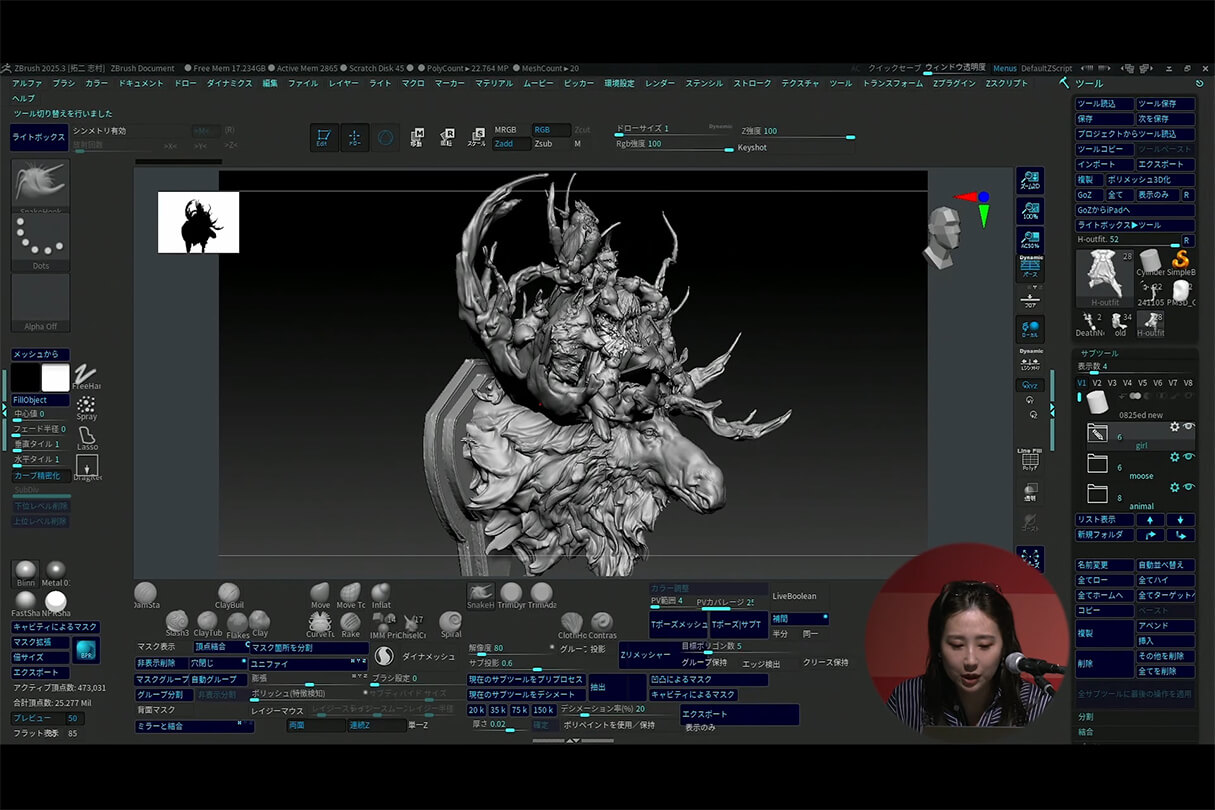This screenshot has width=1215, height=810.
Task: Choose the Lasso selection icon
Action: (87, 436)
